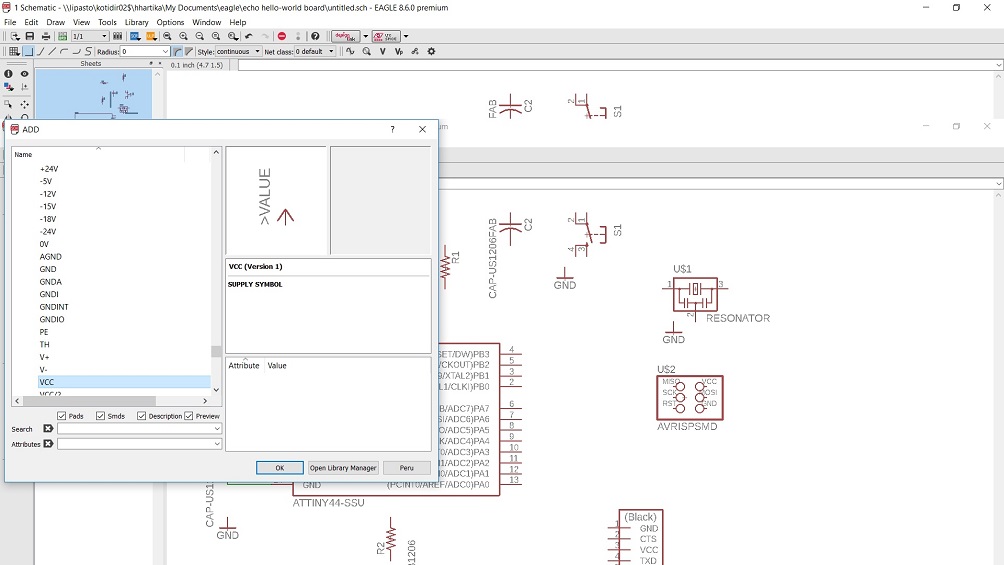Image resolution: width=1004 pixels, height=565 pixels.
Task: Select the straight diagonal wire bend style
Action: tap(52, 51)
